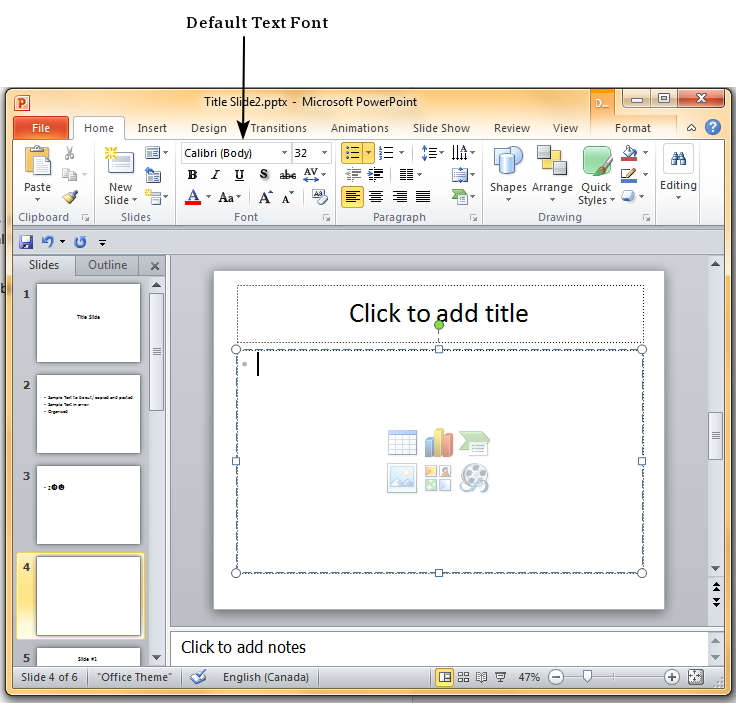Insert clip art from placeholder icon

(x=438, y=478)
